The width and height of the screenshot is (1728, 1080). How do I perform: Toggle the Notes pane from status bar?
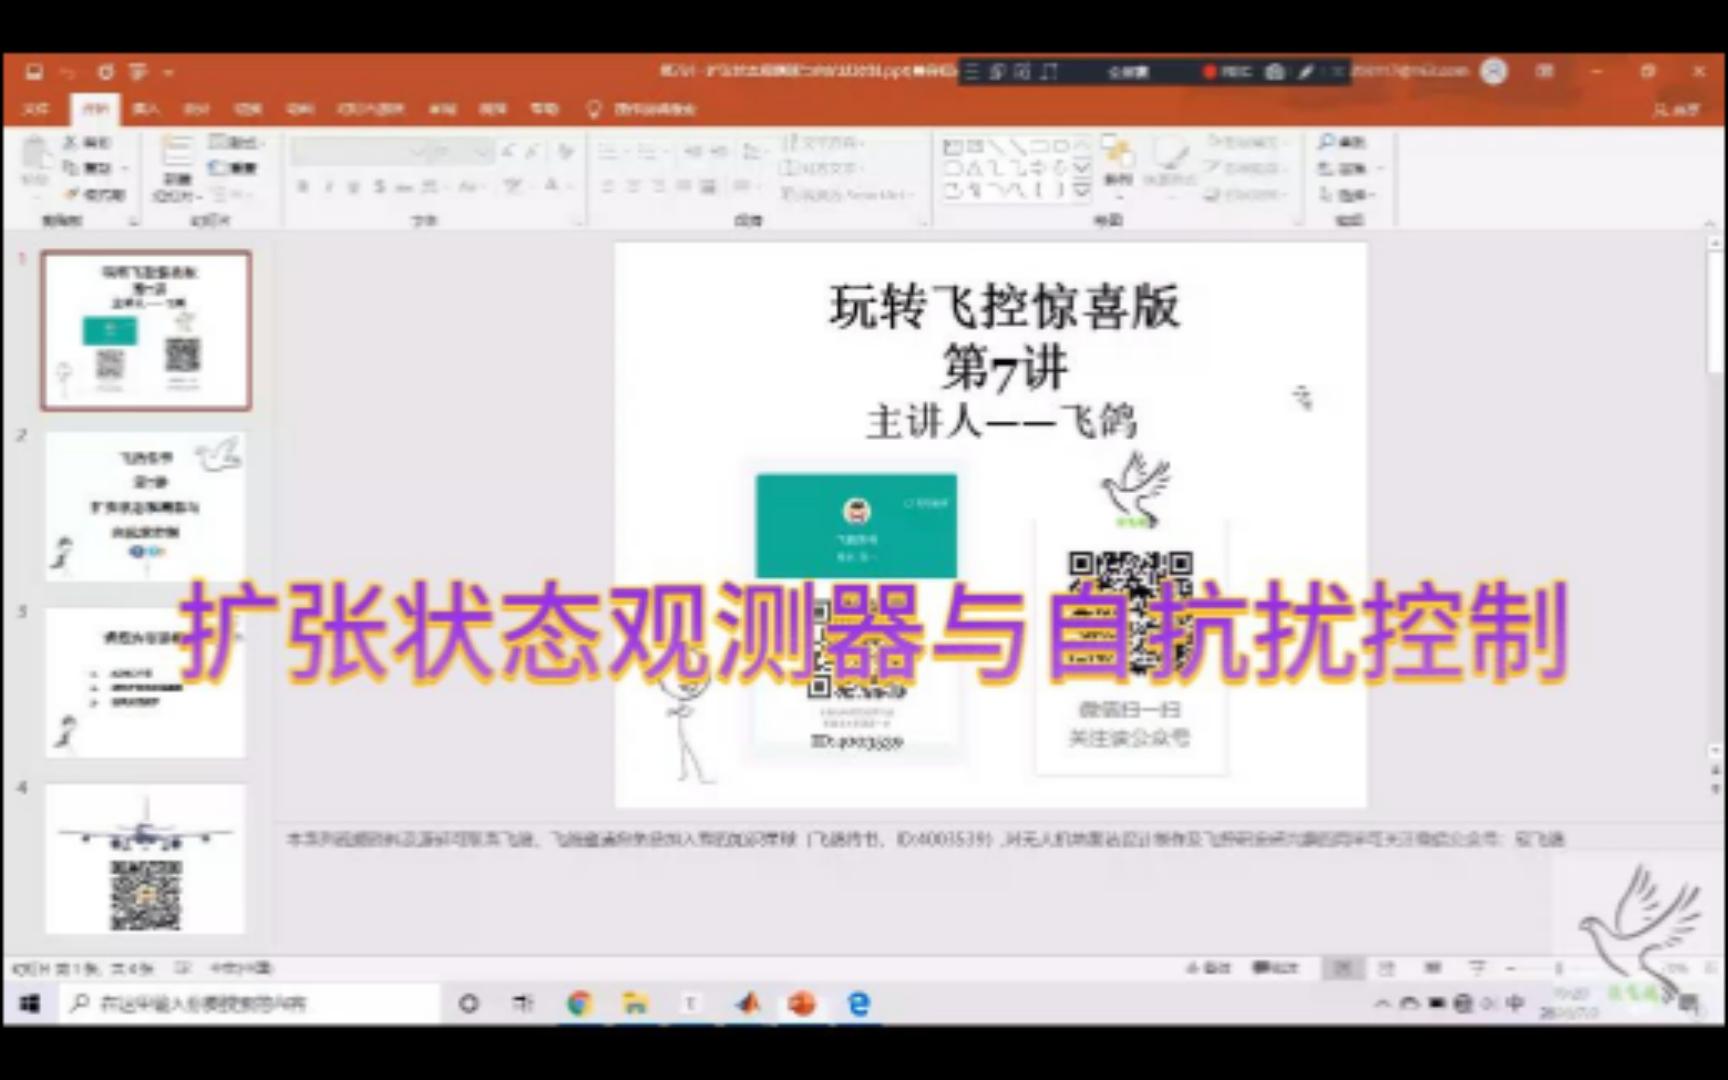tap(1208, 968)
